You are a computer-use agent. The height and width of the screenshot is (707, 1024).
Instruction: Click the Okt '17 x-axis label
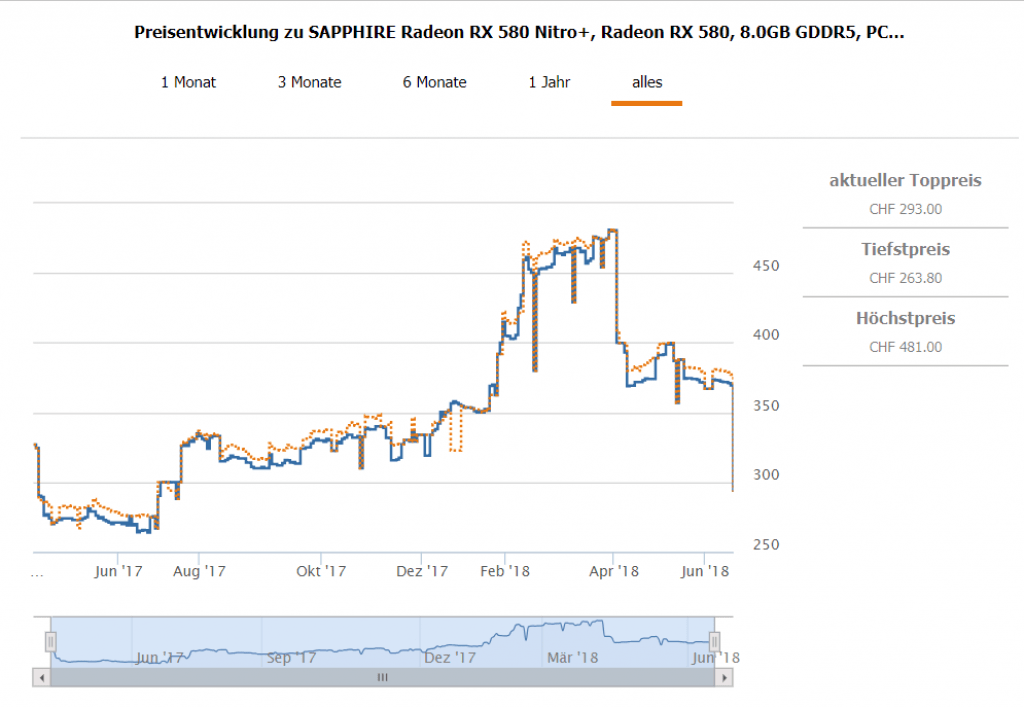tap(321, 571)
